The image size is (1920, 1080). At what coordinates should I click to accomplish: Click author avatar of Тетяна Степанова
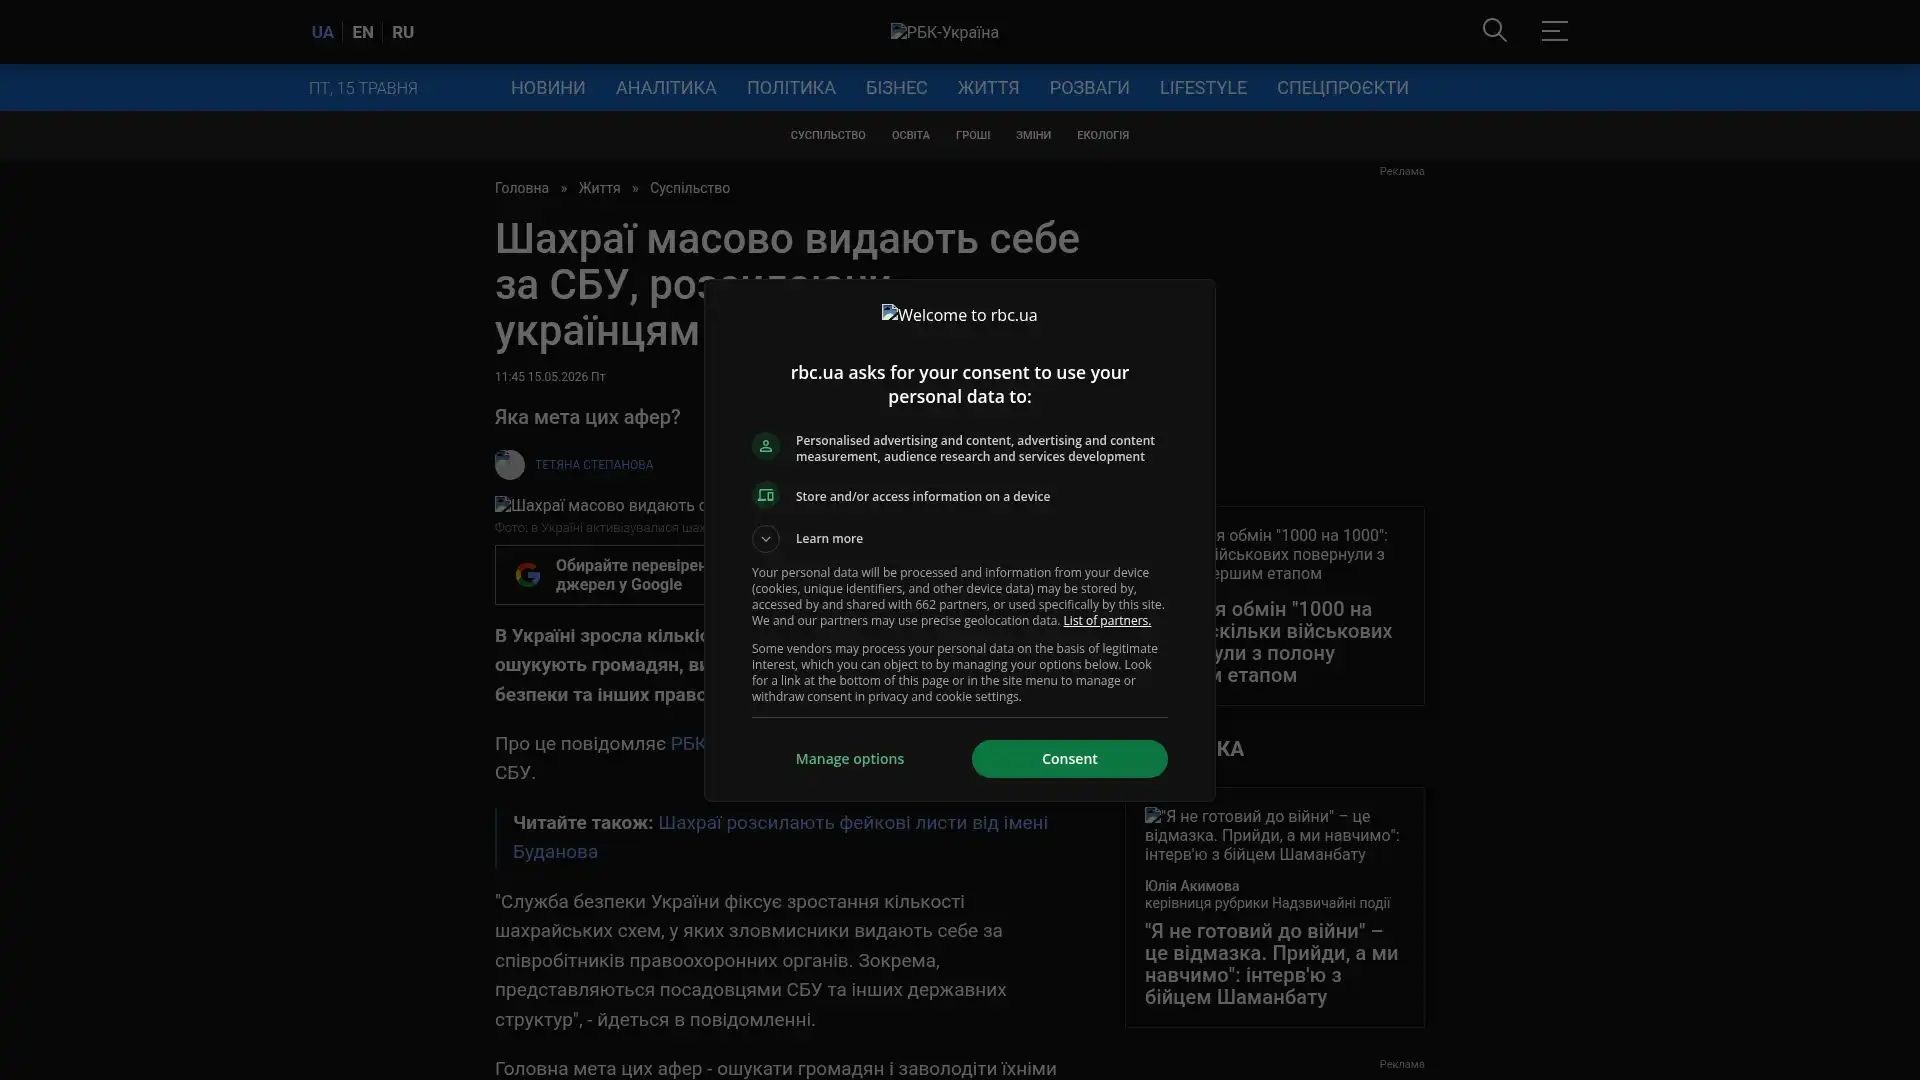pyautogui.click(x=509, y=465)
